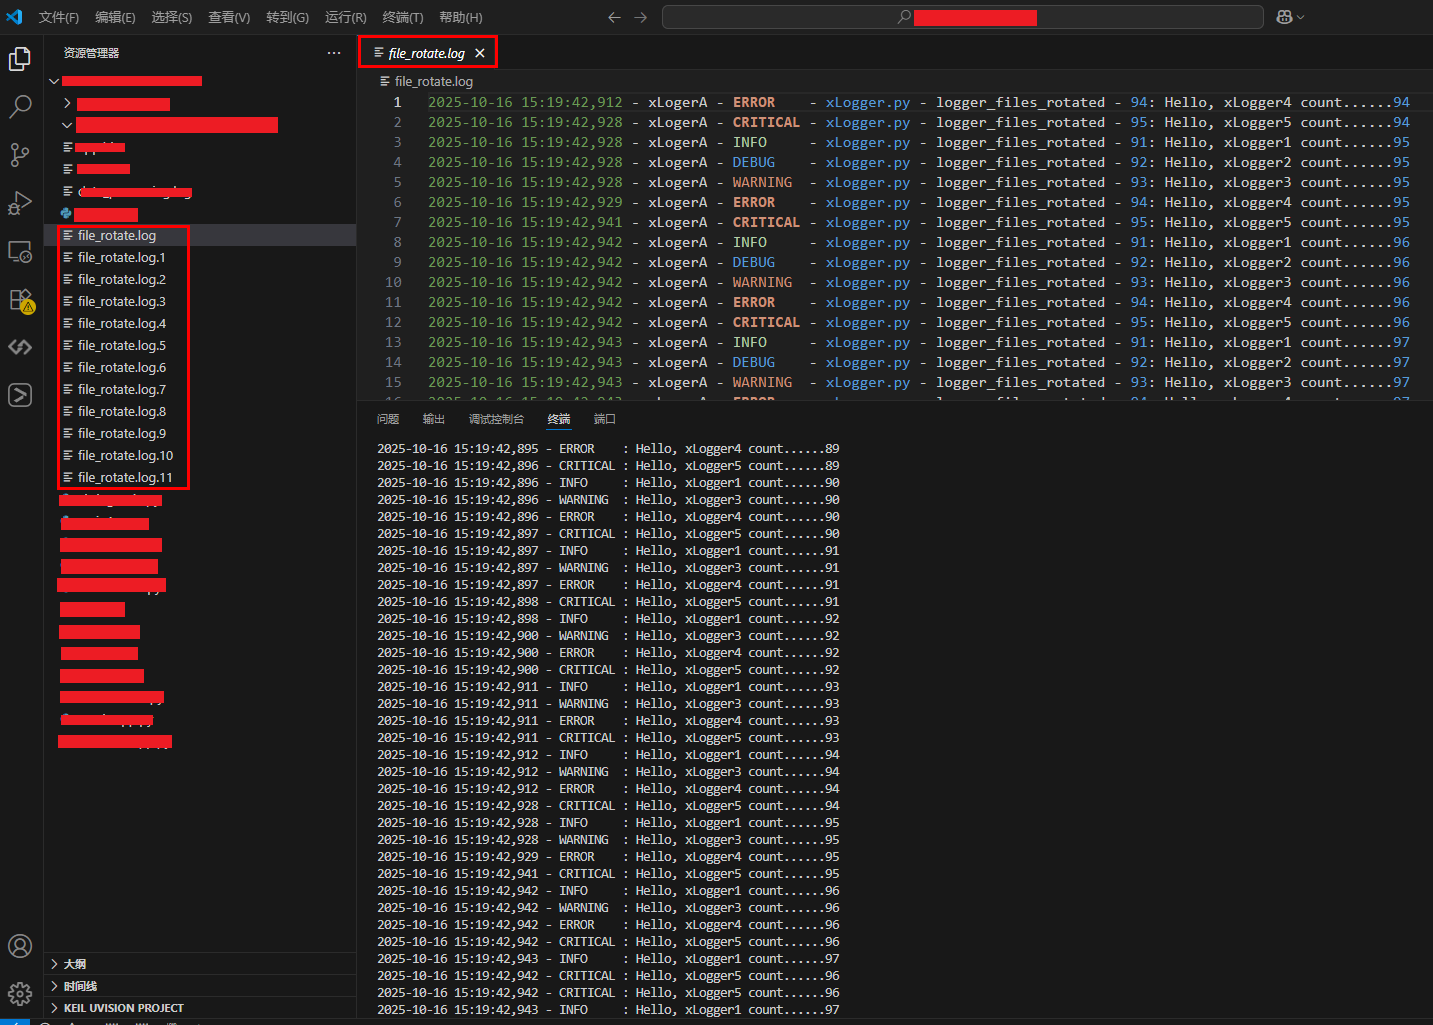Open the Search view in activity bar

[x=20, y=107]
